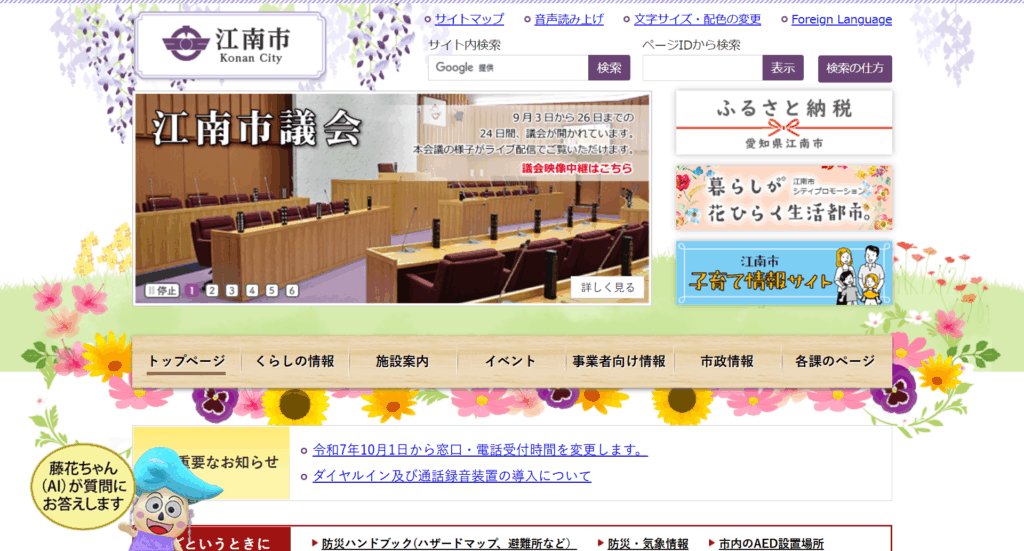
Task: Open 文字サイズ・配色の変更 settings link
Action: click(x=697, y=19)
